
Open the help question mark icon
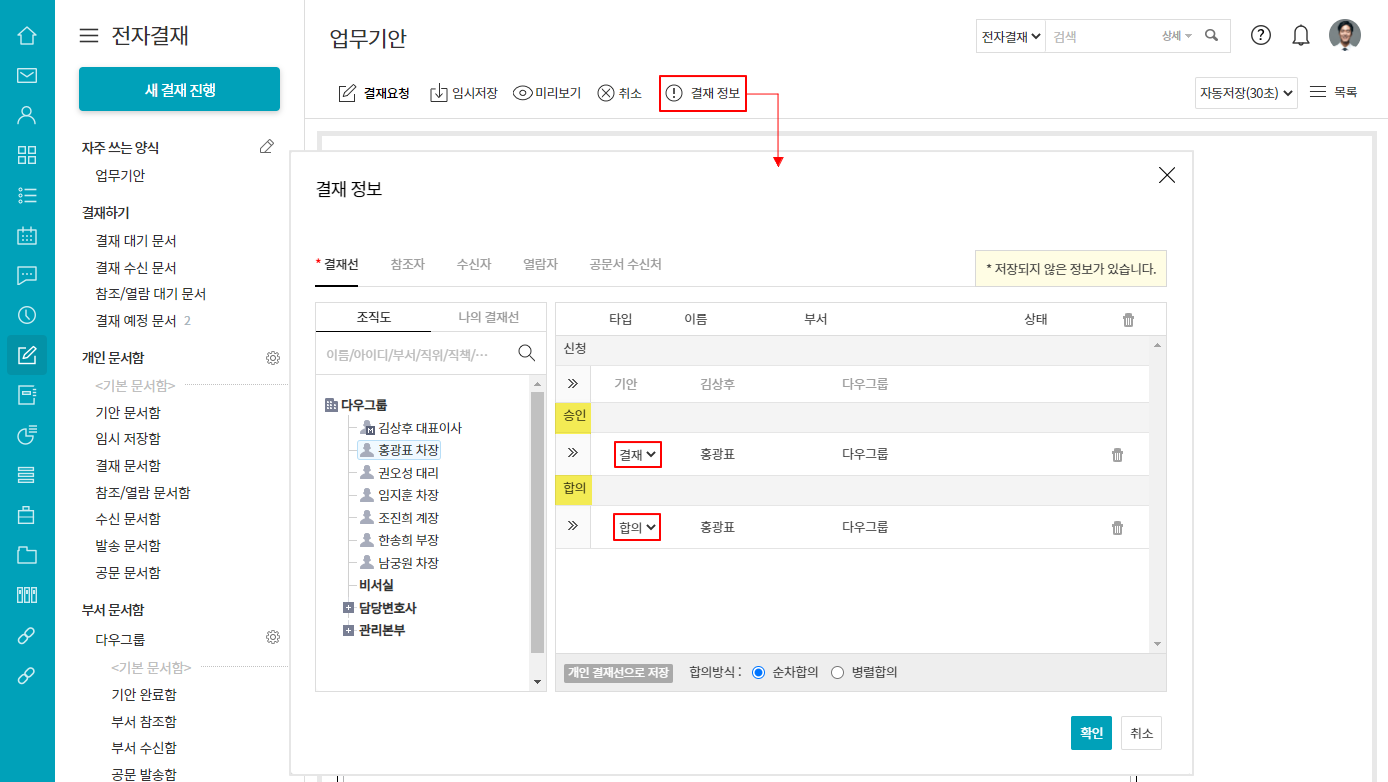[x=1261, y=36]
